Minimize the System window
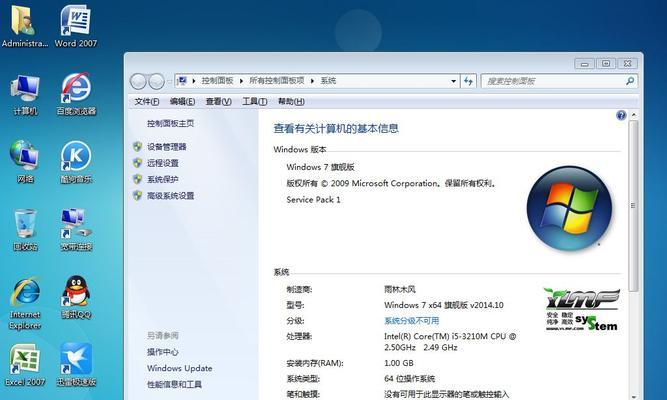Image resolution: width=667 pixels, height=400 pixels. [584, 63]
